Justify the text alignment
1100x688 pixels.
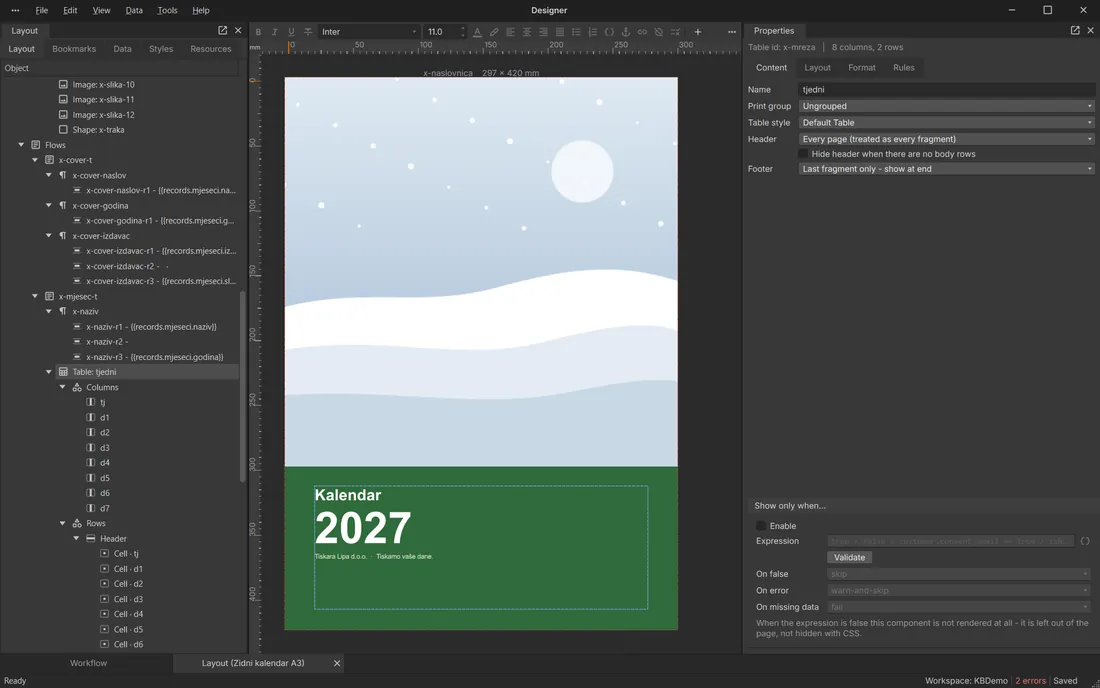[560, 32]
